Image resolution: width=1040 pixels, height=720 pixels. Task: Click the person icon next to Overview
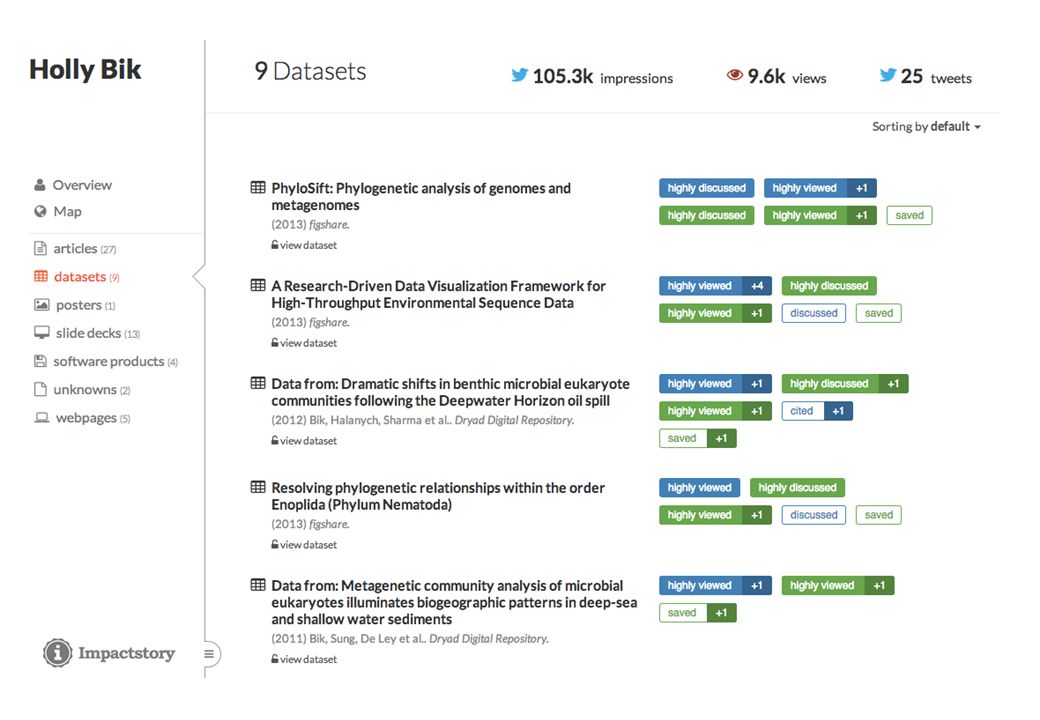coord(40,185)
